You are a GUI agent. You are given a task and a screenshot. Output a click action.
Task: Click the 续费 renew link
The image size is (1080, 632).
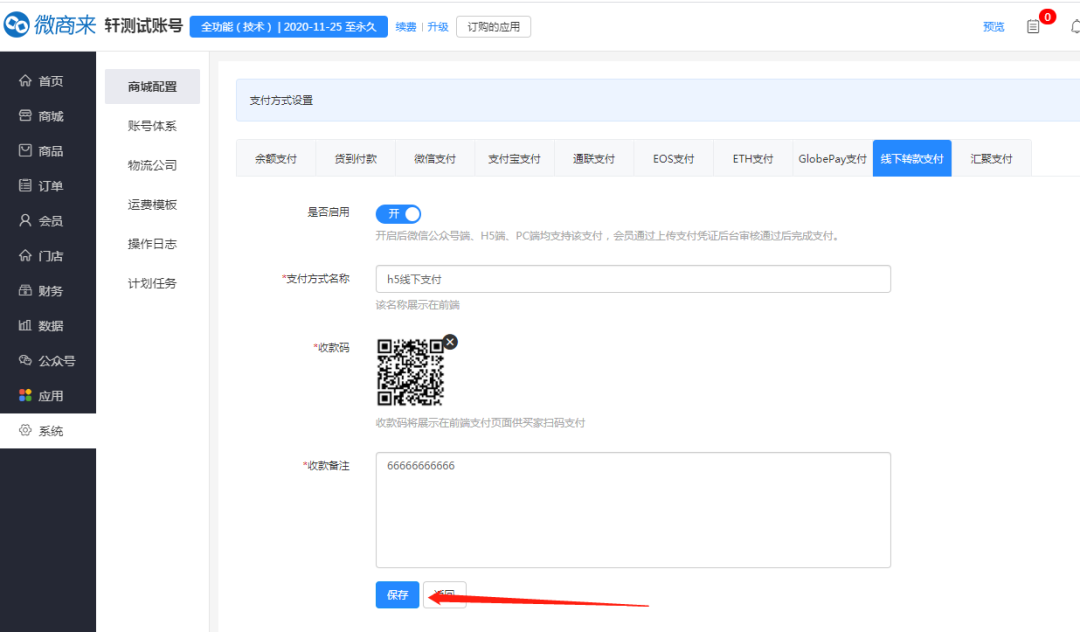click(x=406, y=27)
